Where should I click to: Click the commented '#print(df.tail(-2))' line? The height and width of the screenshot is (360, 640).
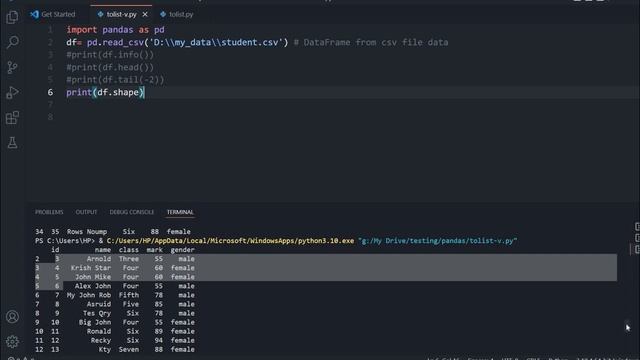pos(115,80)
